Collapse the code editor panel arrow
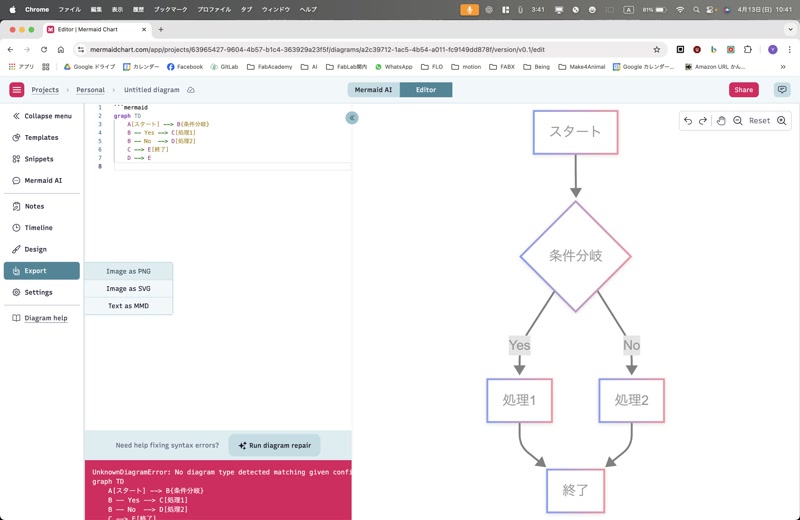 (352, 118)
